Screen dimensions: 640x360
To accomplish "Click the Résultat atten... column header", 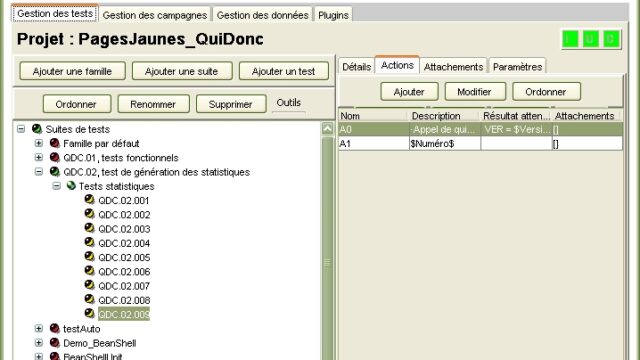I will (x=516, y=116).
